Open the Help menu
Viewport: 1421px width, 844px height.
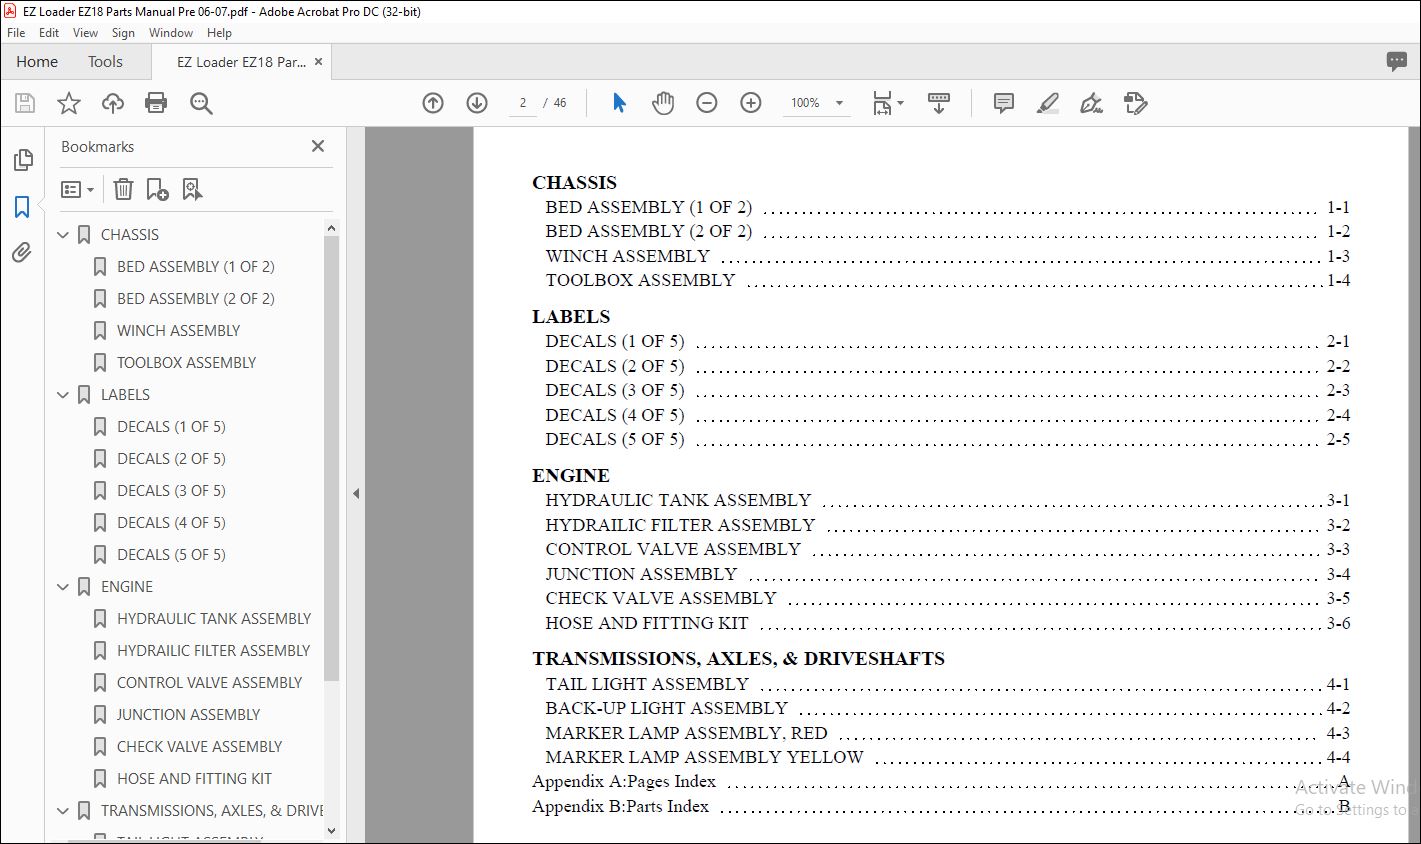coord(219,33)
